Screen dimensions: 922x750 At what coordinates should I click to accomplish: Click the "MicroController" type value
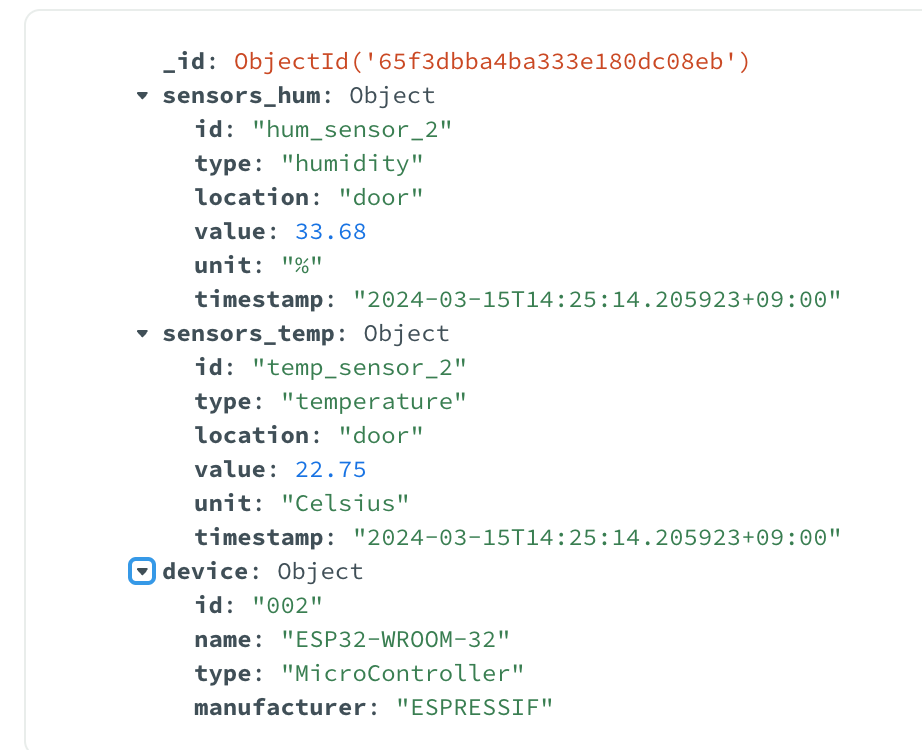(403, 673)
